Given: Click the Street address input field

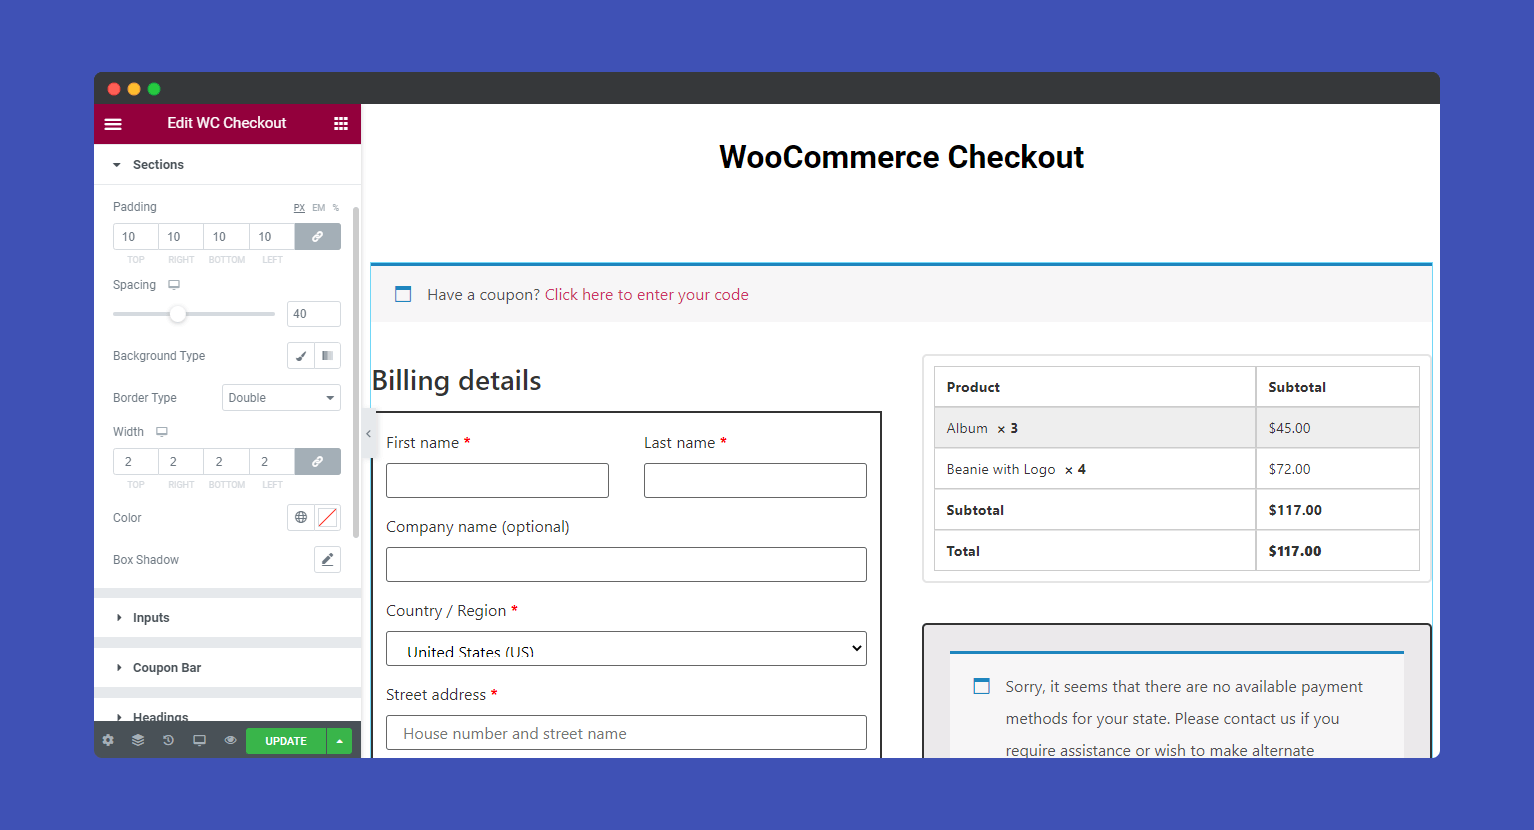Looking at the screenshot, I should 626,732.
